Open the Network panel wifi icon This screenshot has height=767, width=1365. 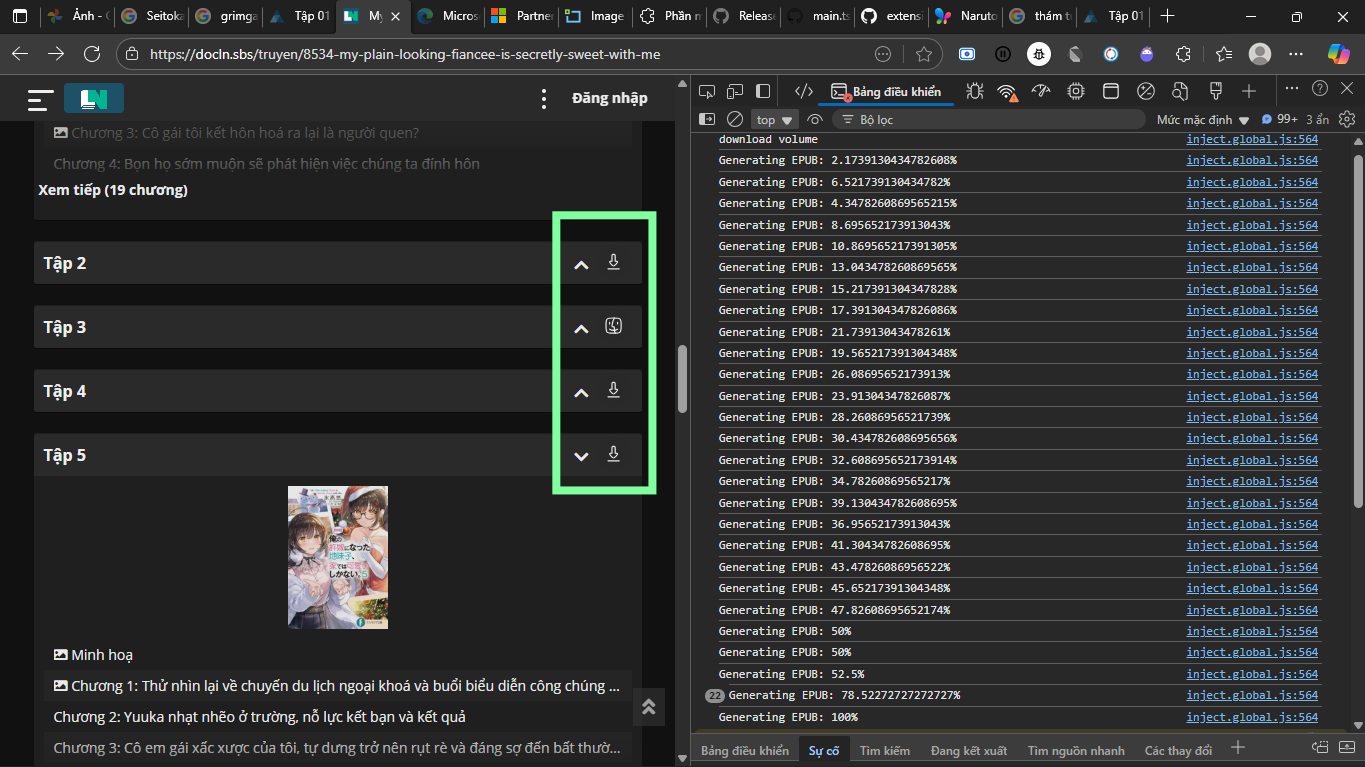(x=1007, y=92)
